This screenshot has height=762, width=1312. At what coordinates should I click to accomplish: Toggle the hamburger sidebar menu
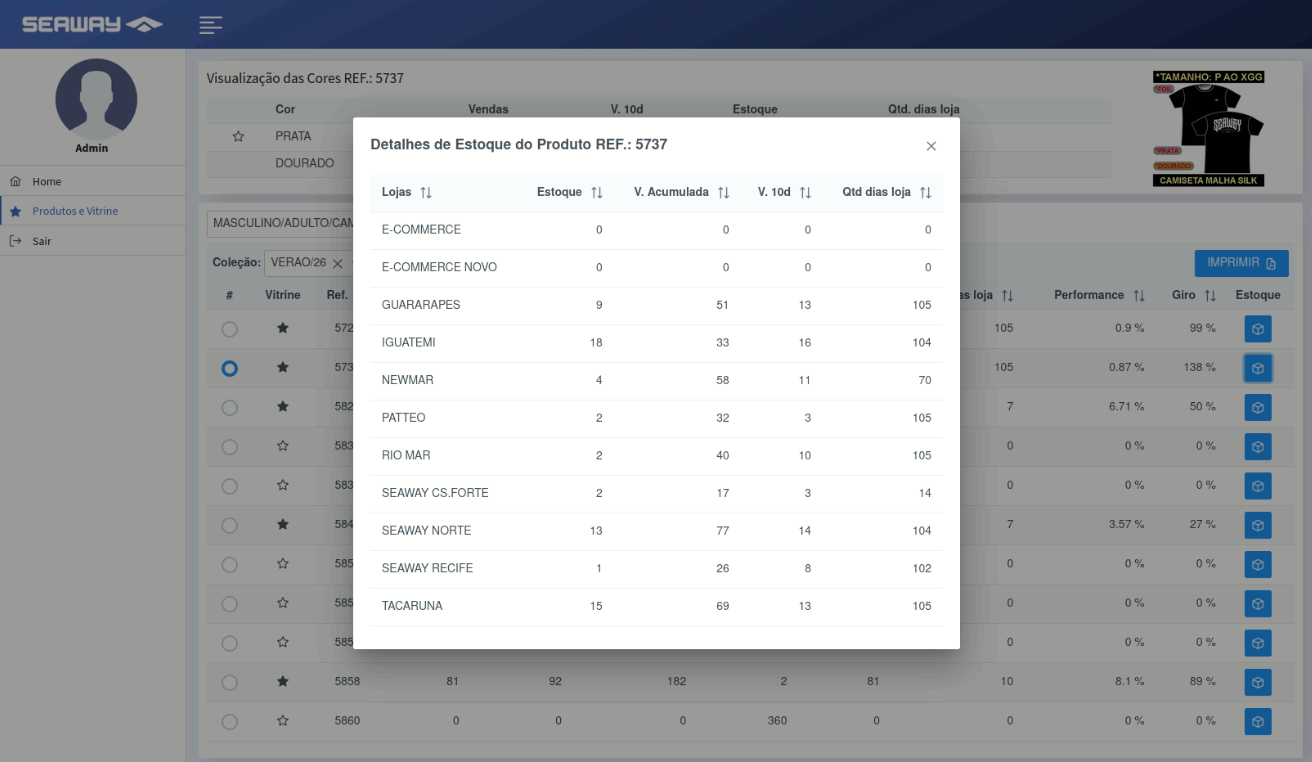point(210,25)
